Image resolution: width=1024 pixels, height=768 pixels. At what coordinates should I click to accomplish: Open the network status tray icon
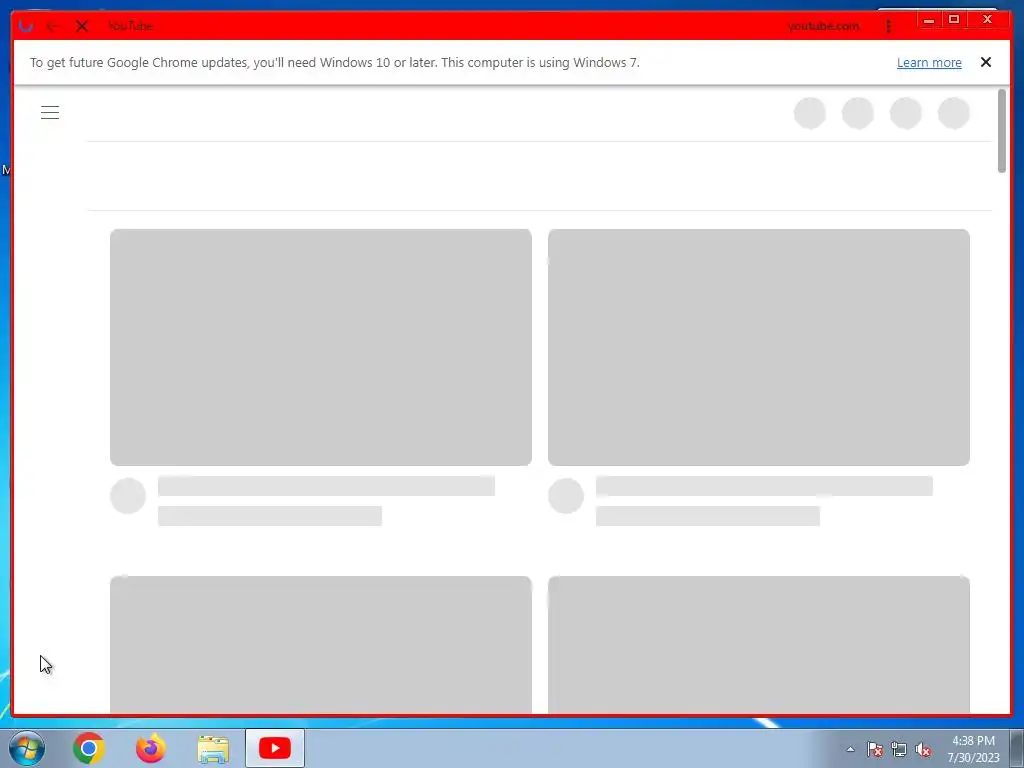899,749
